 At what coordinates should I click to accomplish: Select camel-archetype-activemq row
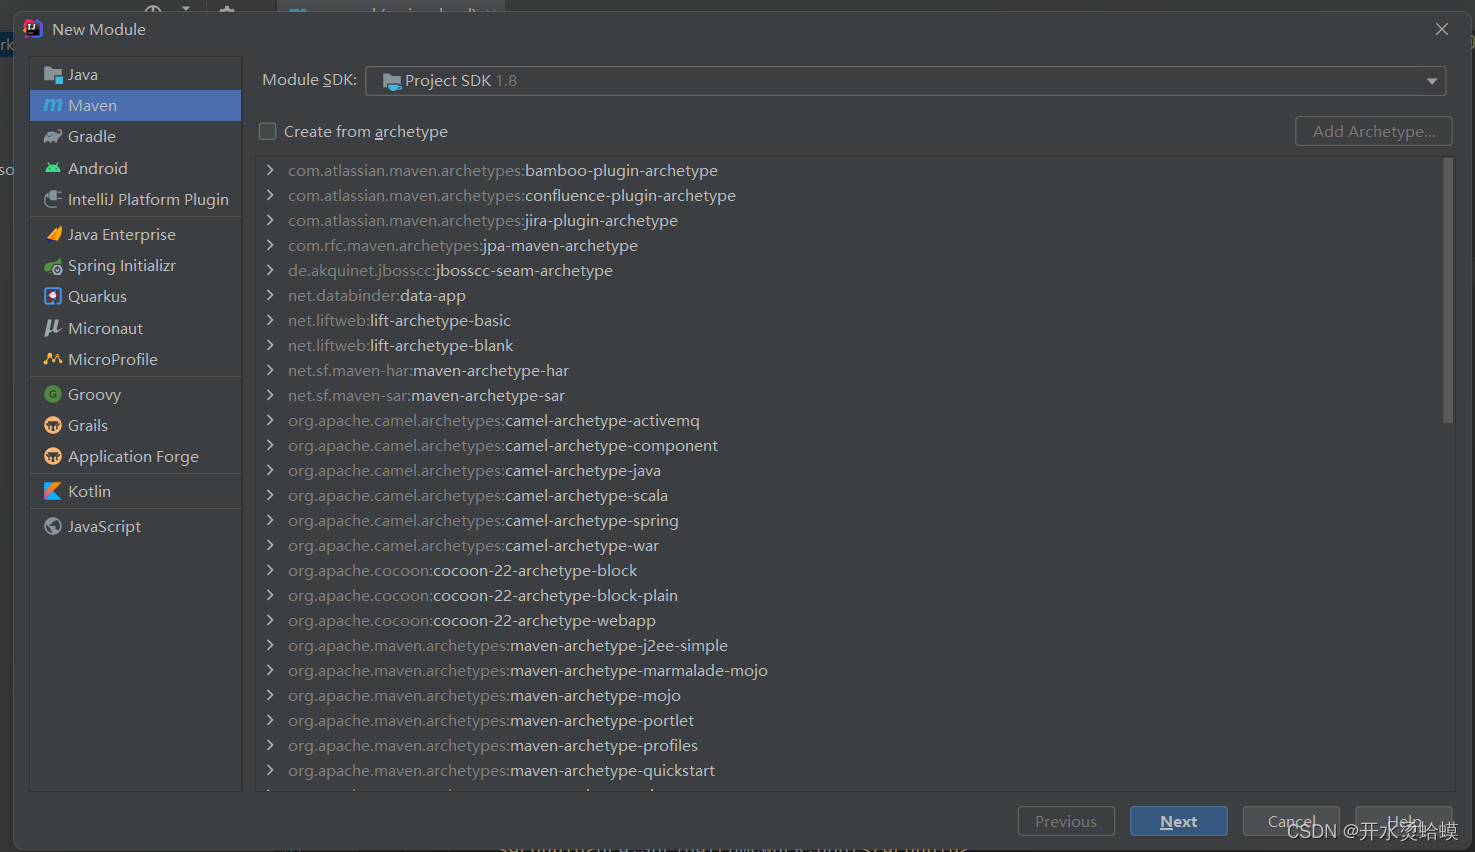click(849, 420)
